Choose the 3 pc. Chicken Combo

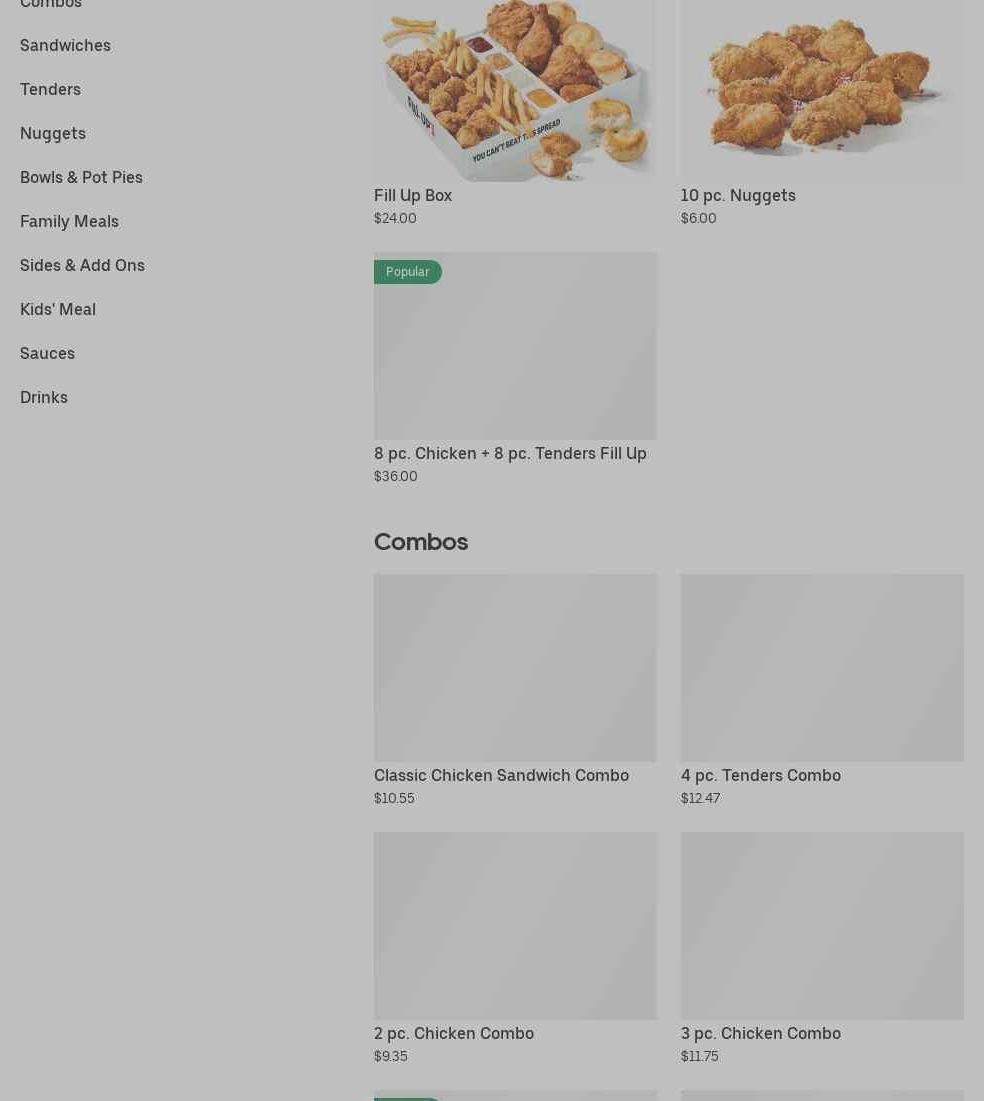point(761,1034)
